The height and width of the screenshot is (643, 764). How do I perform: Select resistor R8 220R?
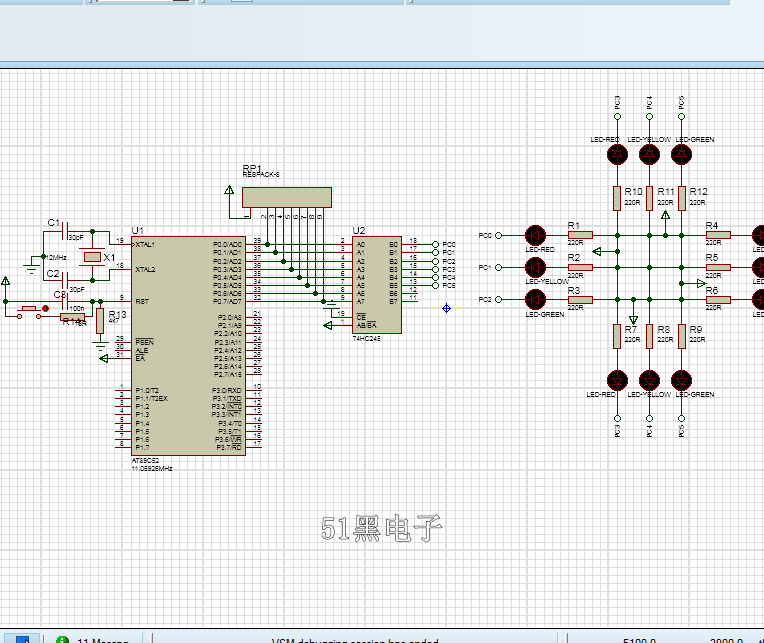point(649,336)
